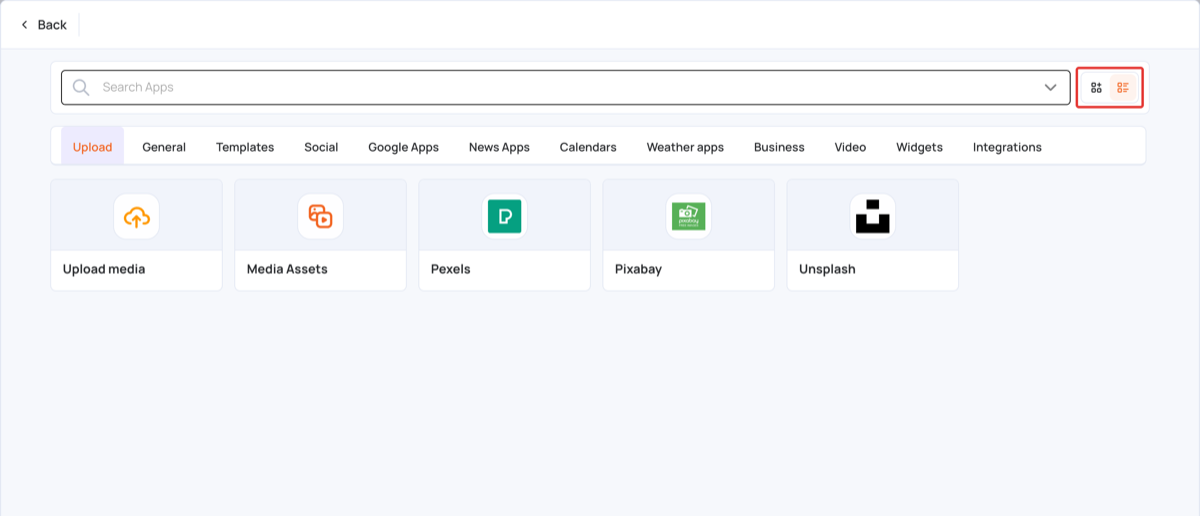The width and height of the screenshot is (1200, 516).
Task: Open the Media Assets card label
Action: coord(287,269)
